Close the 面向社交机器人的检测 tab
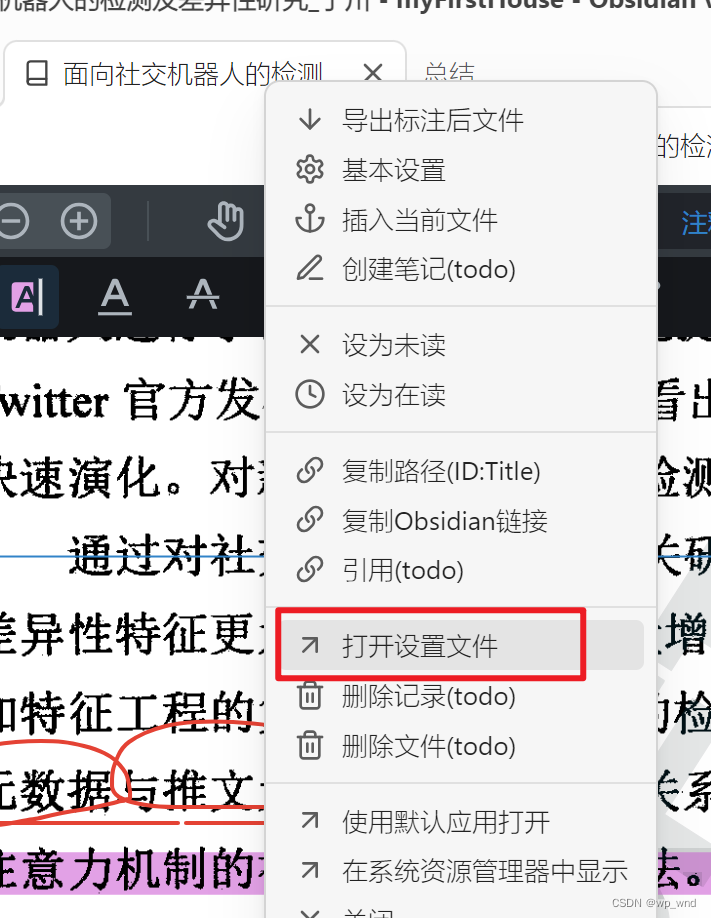The width and height of the screenshot is (711, 918). [x=373, y=73]
